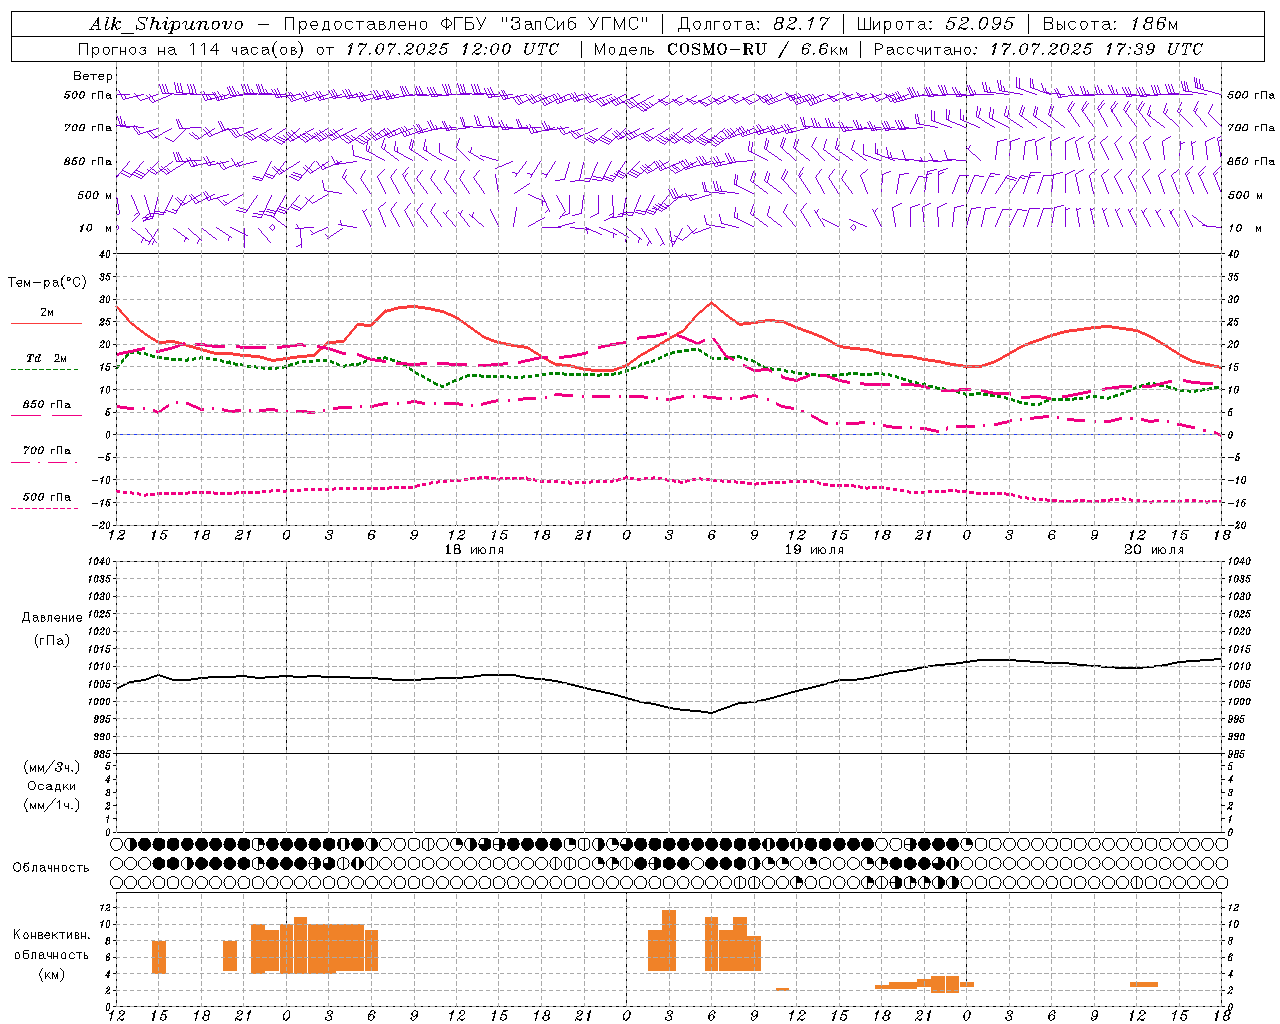Image resolution: width=1280 pixels, height=1024 pixels.
Task: Click the Модель COSMO-RU / 6.6км label
Action: (719, 49)
